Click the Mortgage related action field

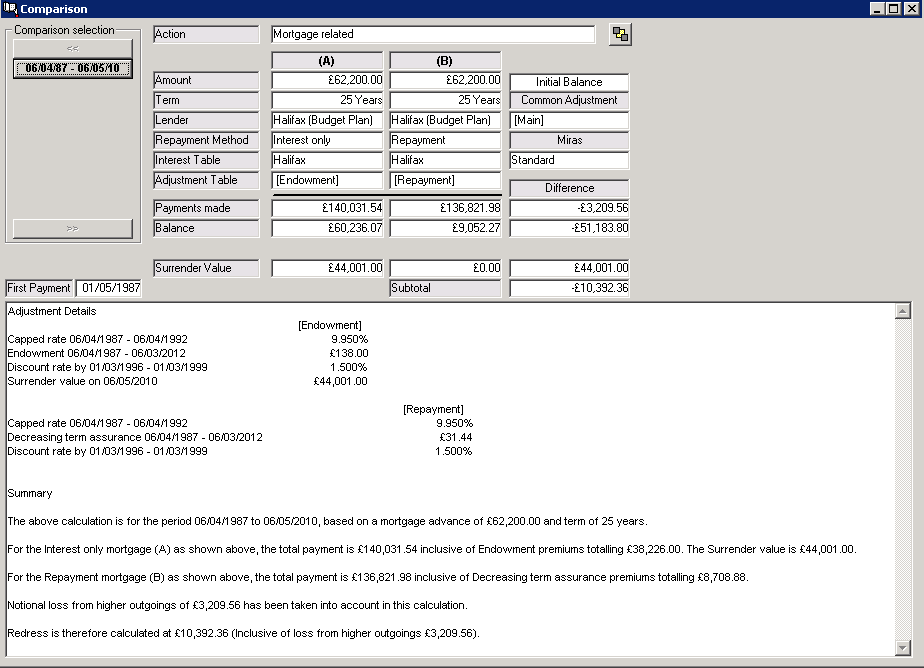[x=433, y=34]
